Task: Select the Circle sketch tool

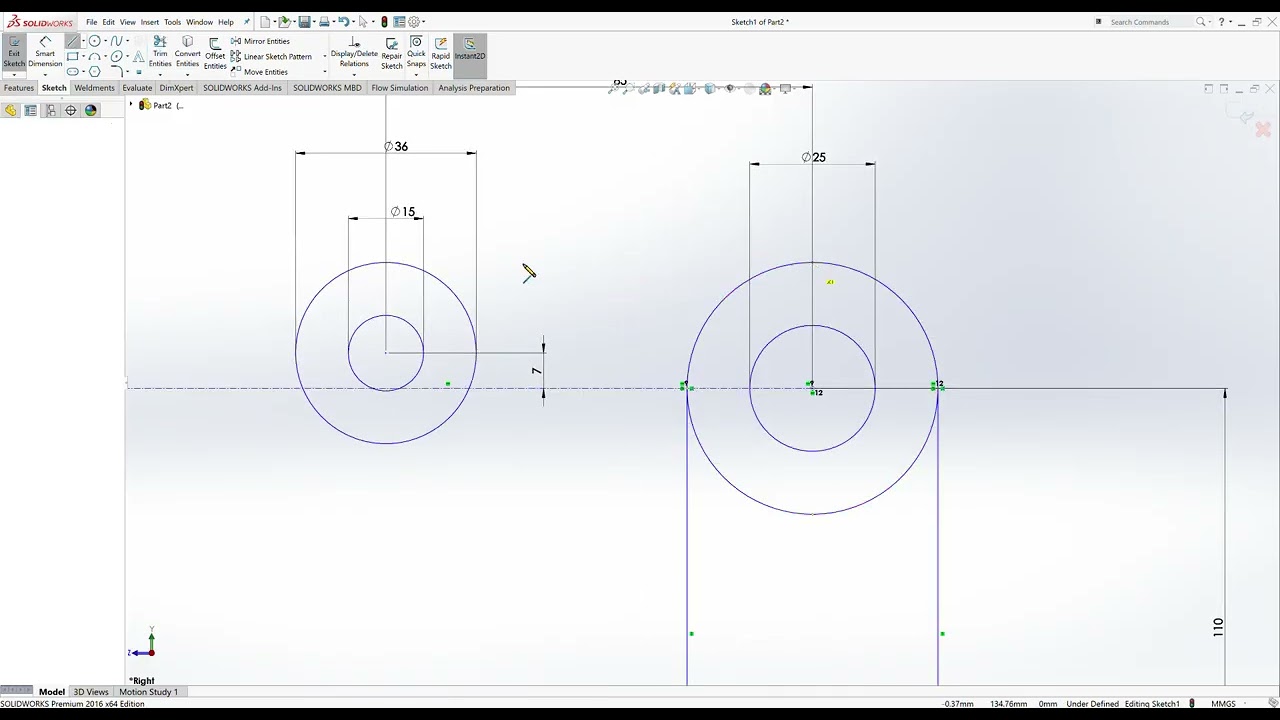Action: coord(95,41)
